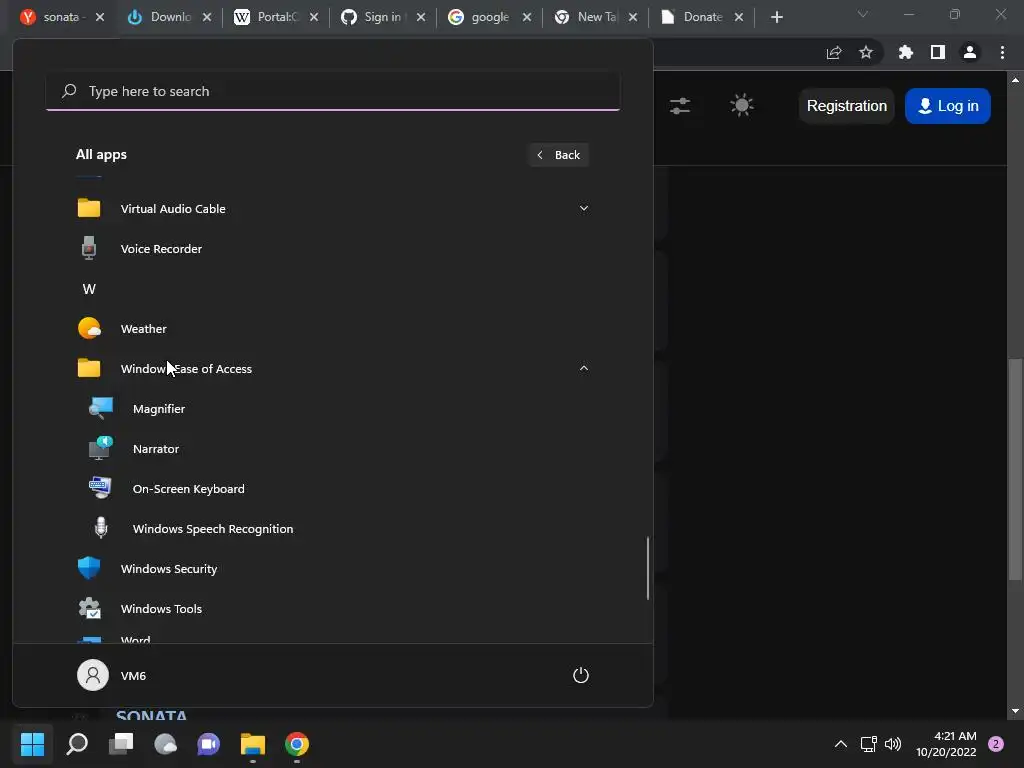Launch the Weather app
The height and width of the screenshot is (768, 1024).
tap(332, 328)
